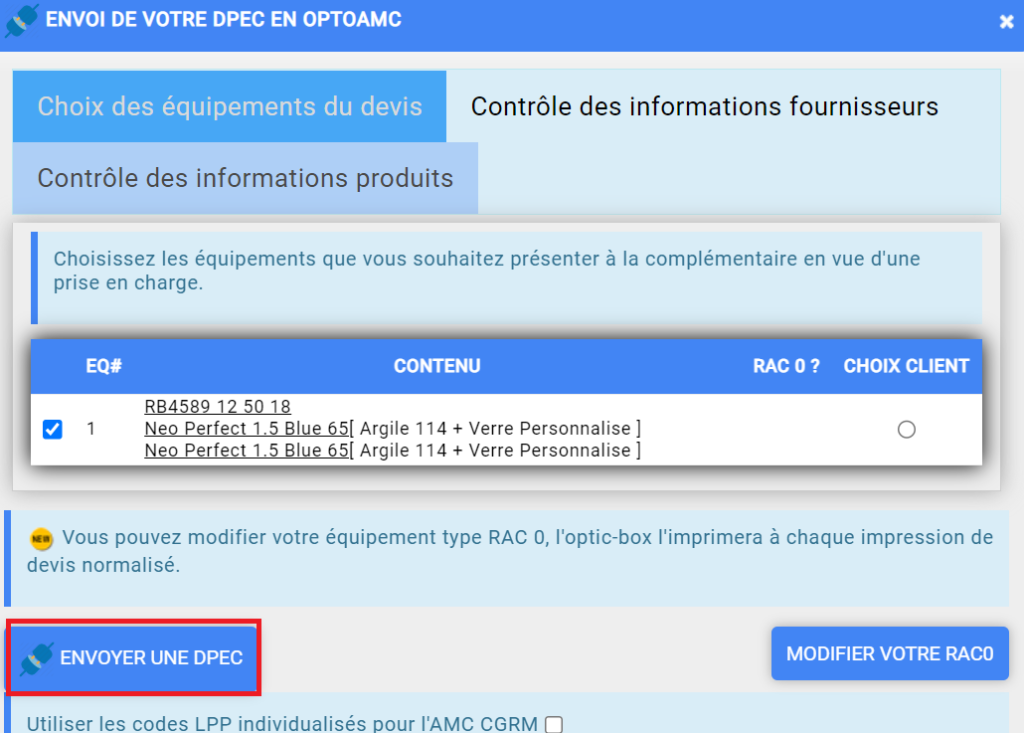Select the Choix Client radio button
The height and width of the screenshot is (733, 1024).
906,429
